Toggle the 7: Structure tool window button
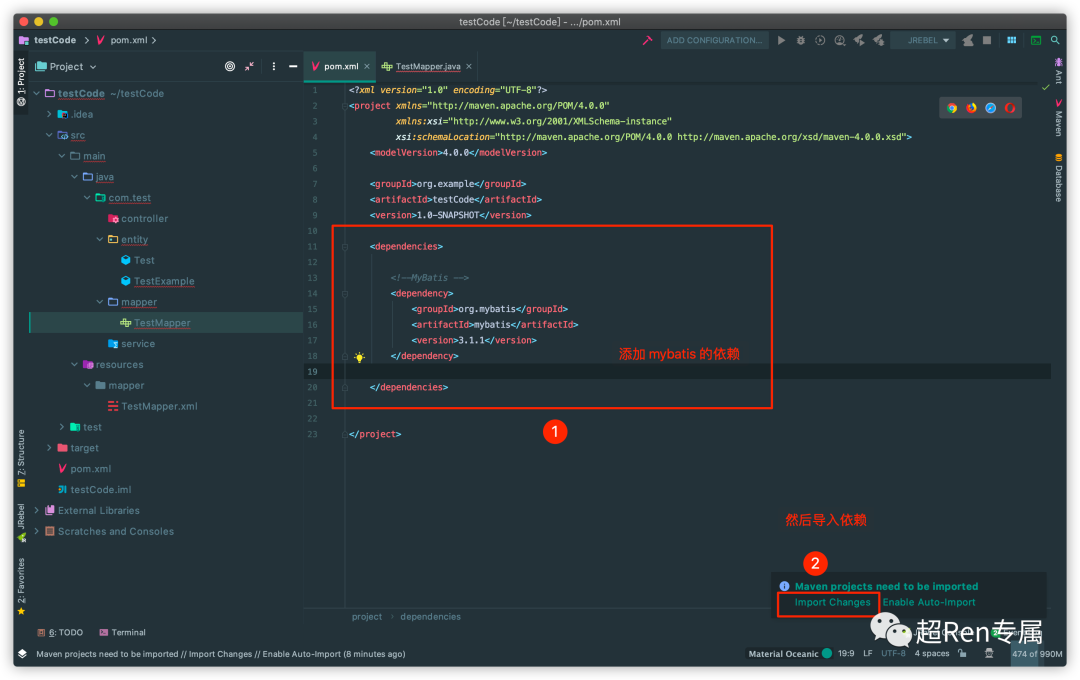Image resolution: width=1080 pixels, height=680 pixels. tap(21, 458)
